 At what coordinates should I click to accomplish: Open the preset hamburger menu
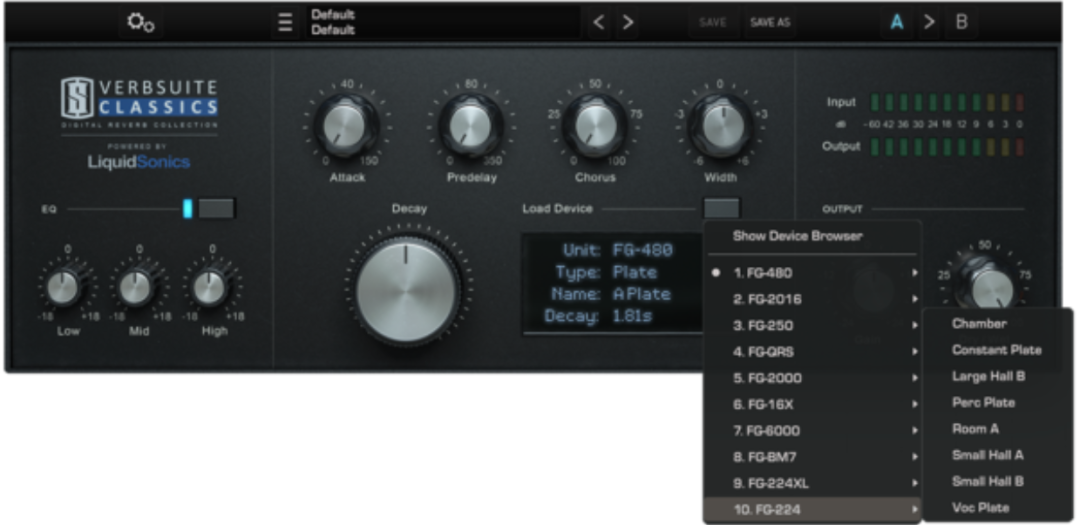coord(284,23)
